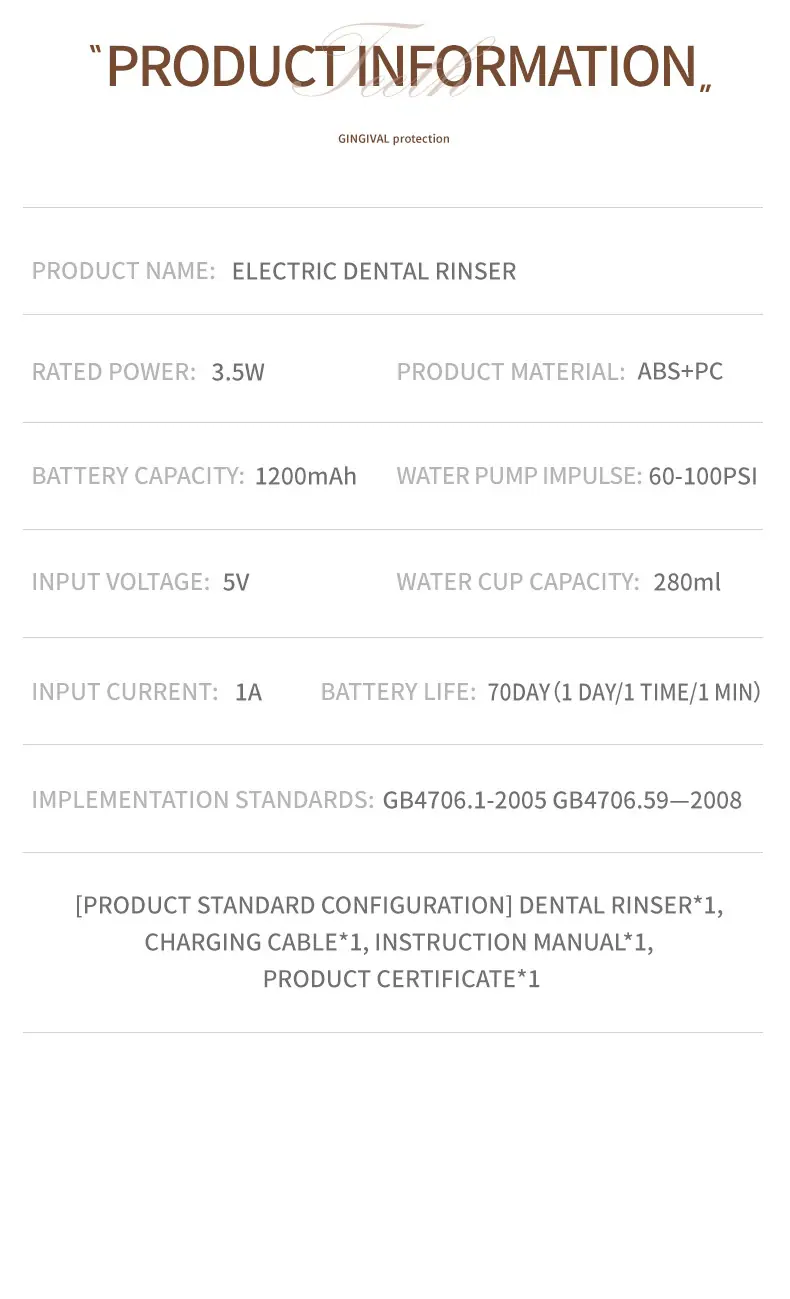
Task: Select the 3.5W rated power value
Action: [x=238, y=372]
